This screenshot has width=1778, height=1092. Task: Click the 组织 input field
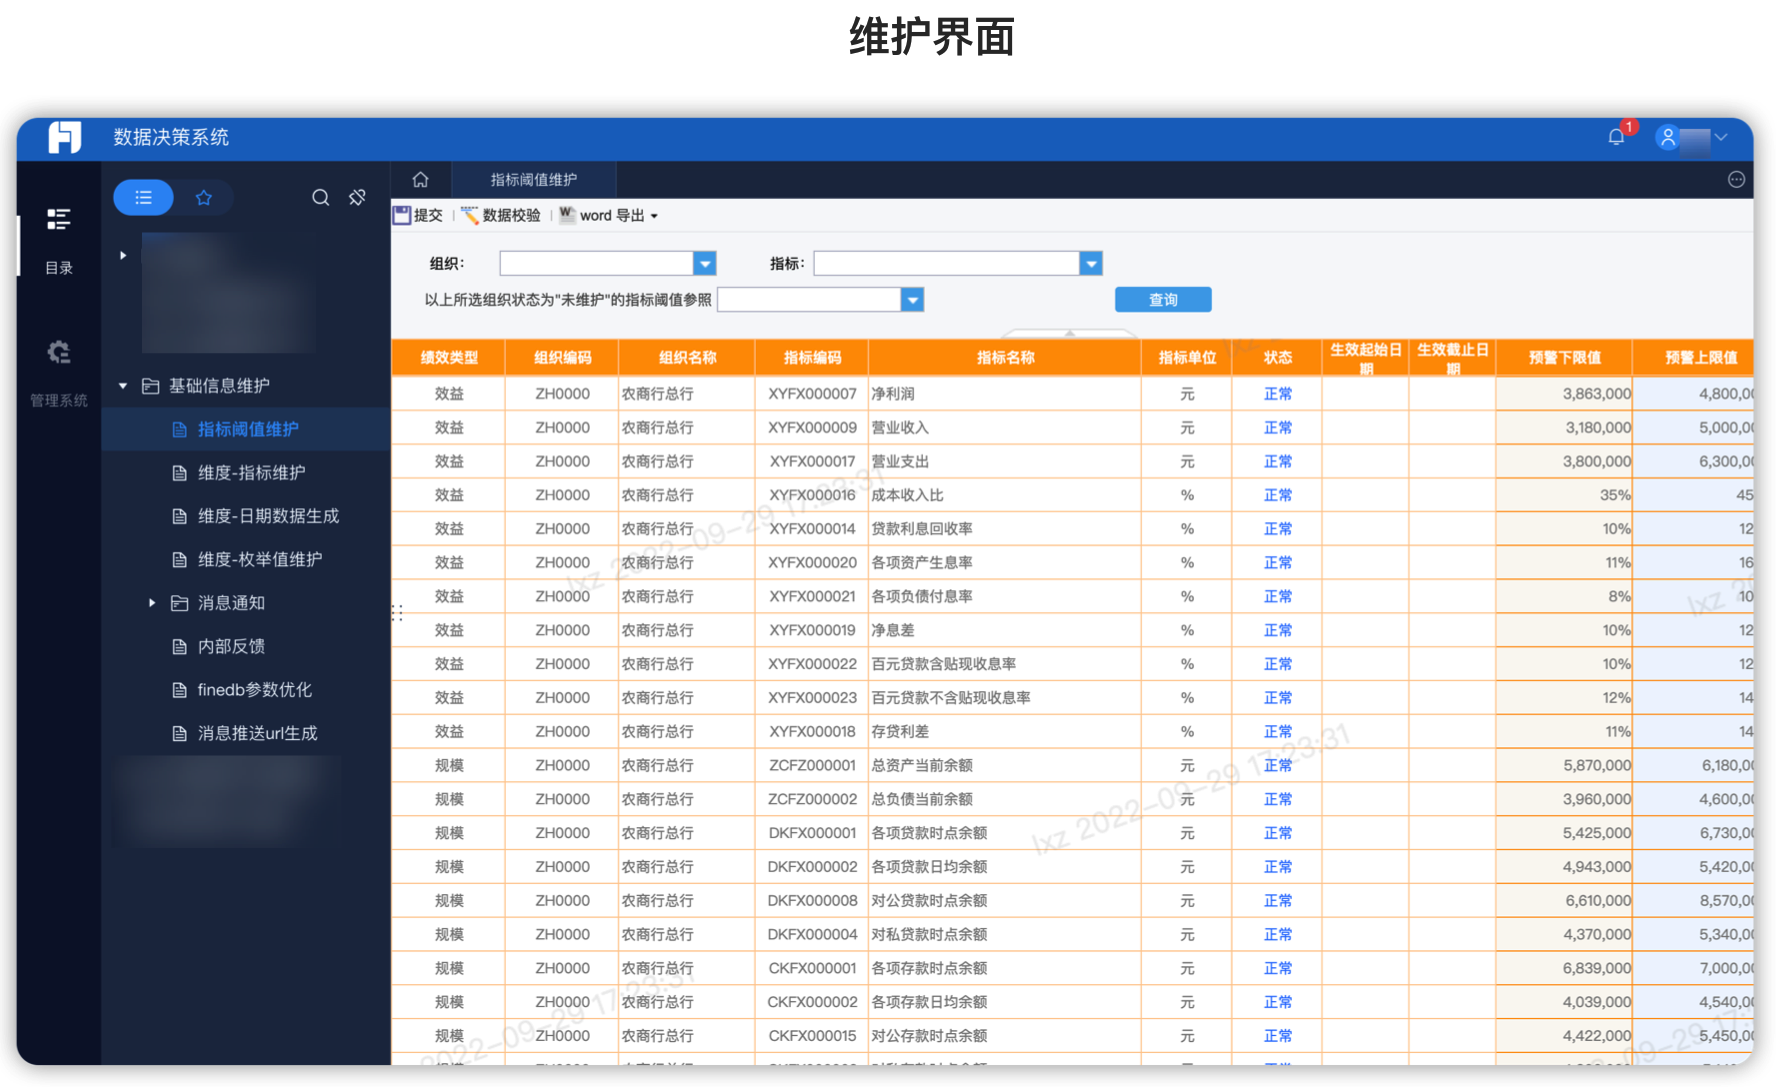pyautogui.click(x=597, y=264)
